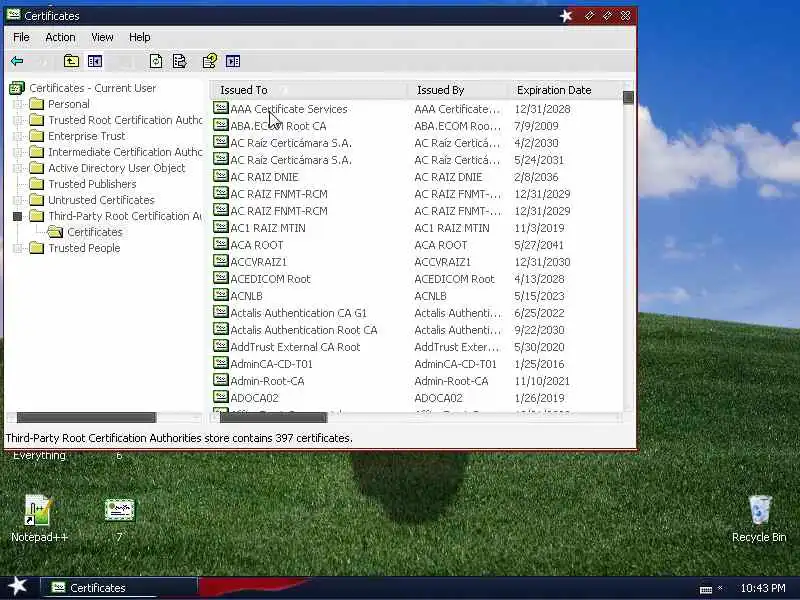Click the star icon in Certificates title bar

point(566,16)
